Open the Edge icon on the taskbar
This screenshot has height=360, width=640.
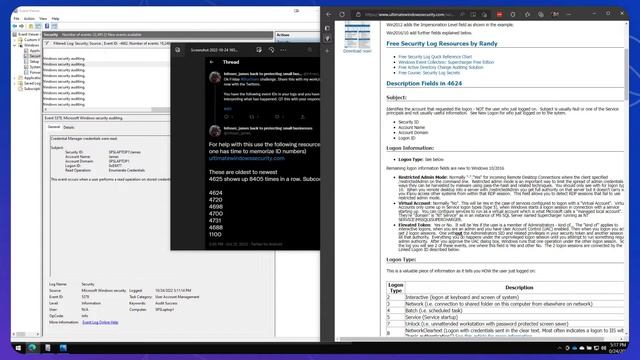tap(32, 348)
